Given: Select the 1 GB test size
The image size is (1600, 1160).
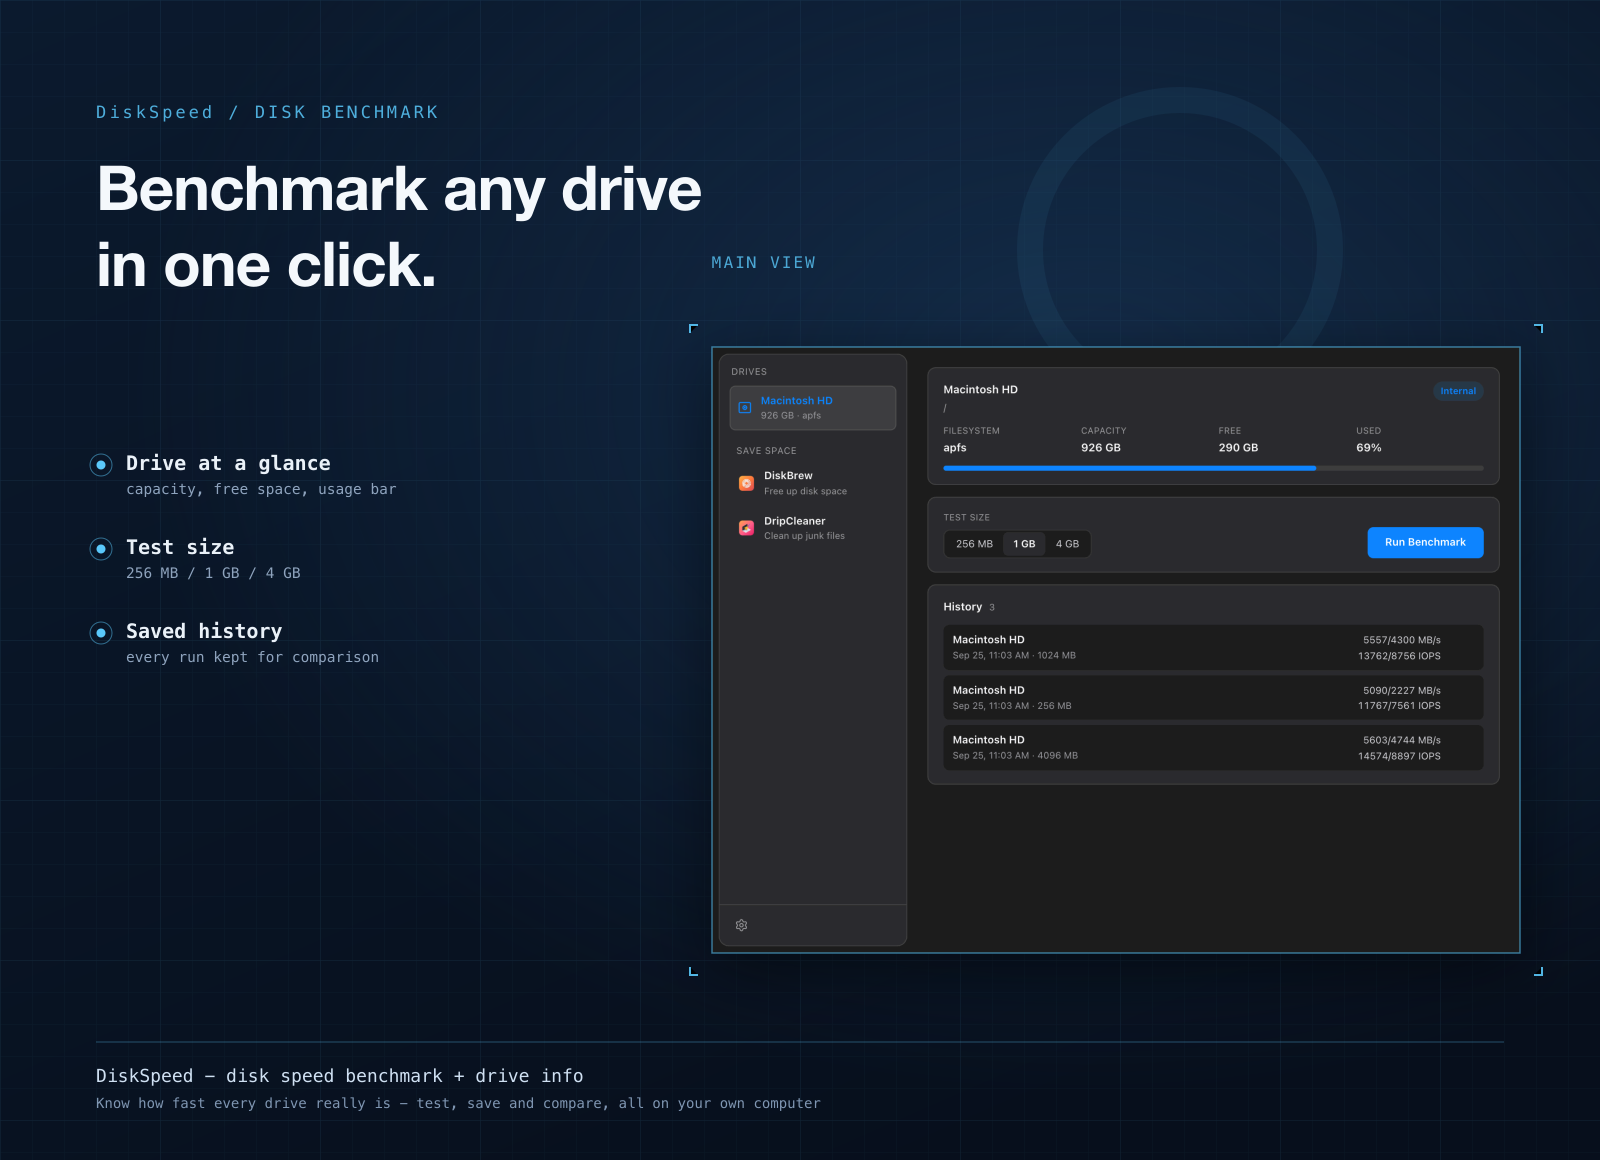Looking at the screenshot, I should pyautogui.click(x=1024, y=544).
